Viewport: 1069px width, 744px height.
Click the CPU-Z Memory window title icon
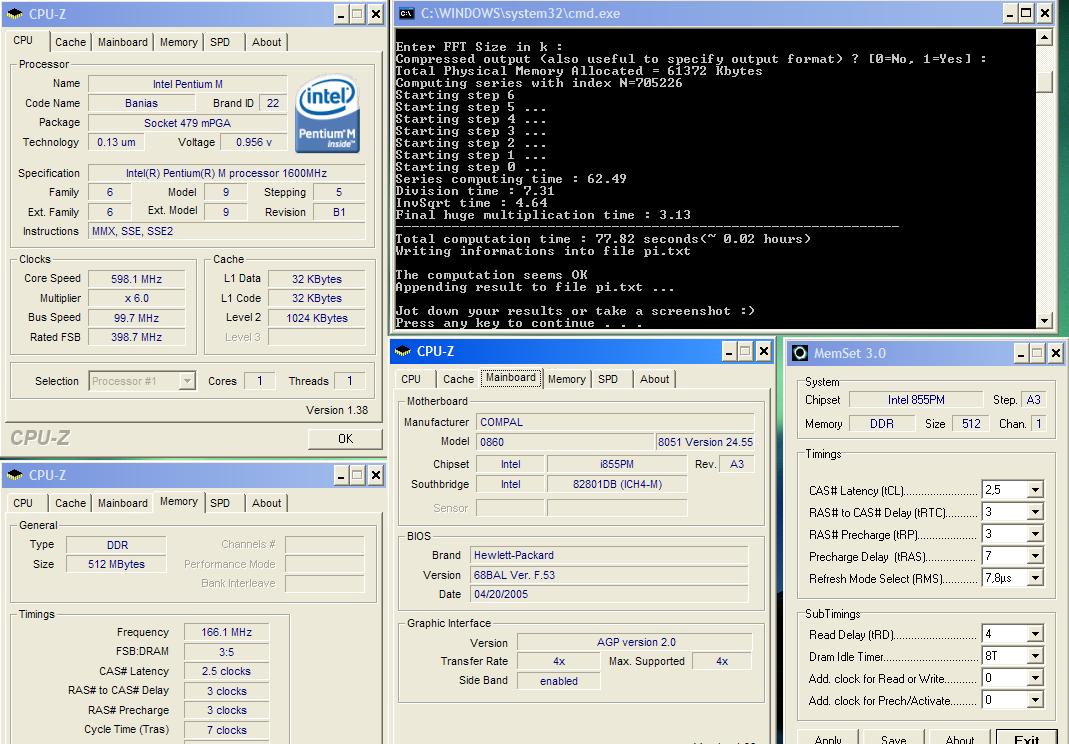click(14, 475)
